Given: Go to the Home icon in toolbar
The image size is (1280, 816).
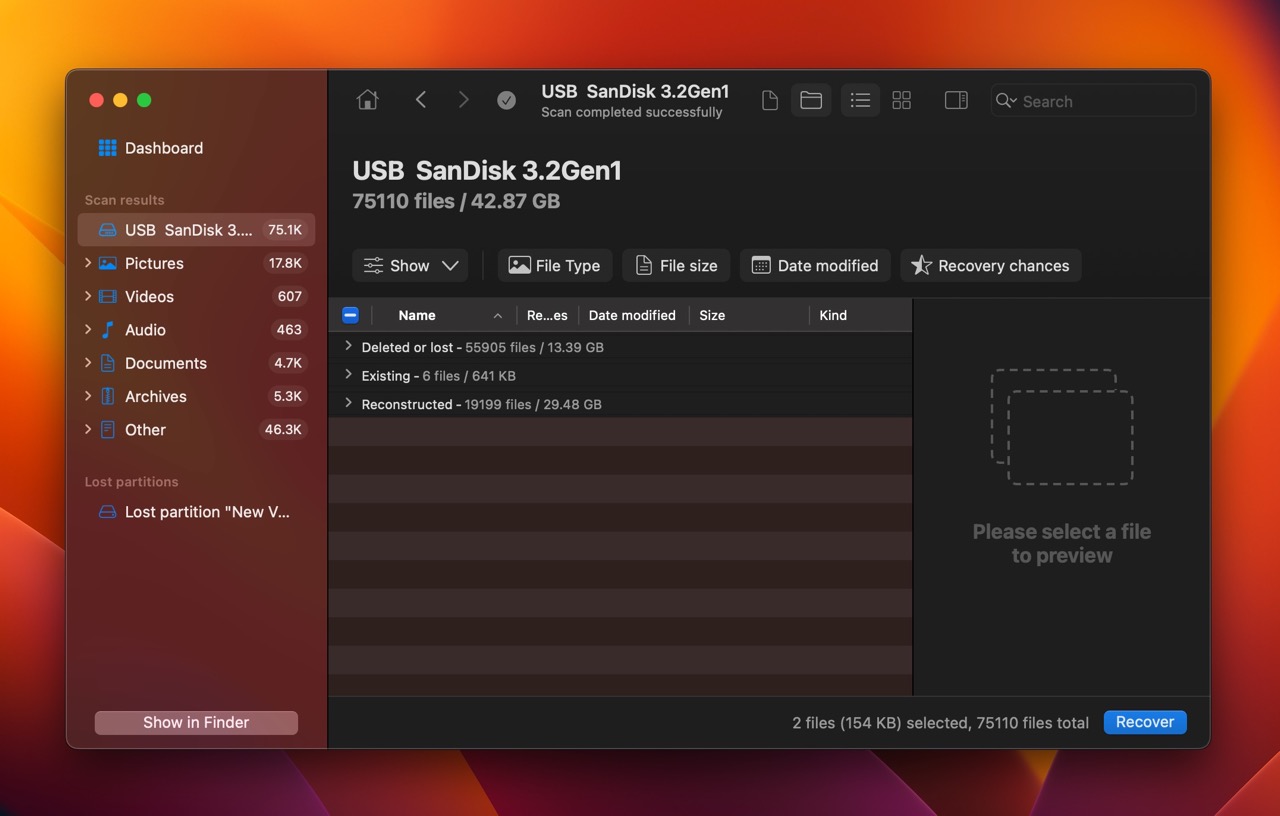Looking at the screenshot, I should [368, 100].
